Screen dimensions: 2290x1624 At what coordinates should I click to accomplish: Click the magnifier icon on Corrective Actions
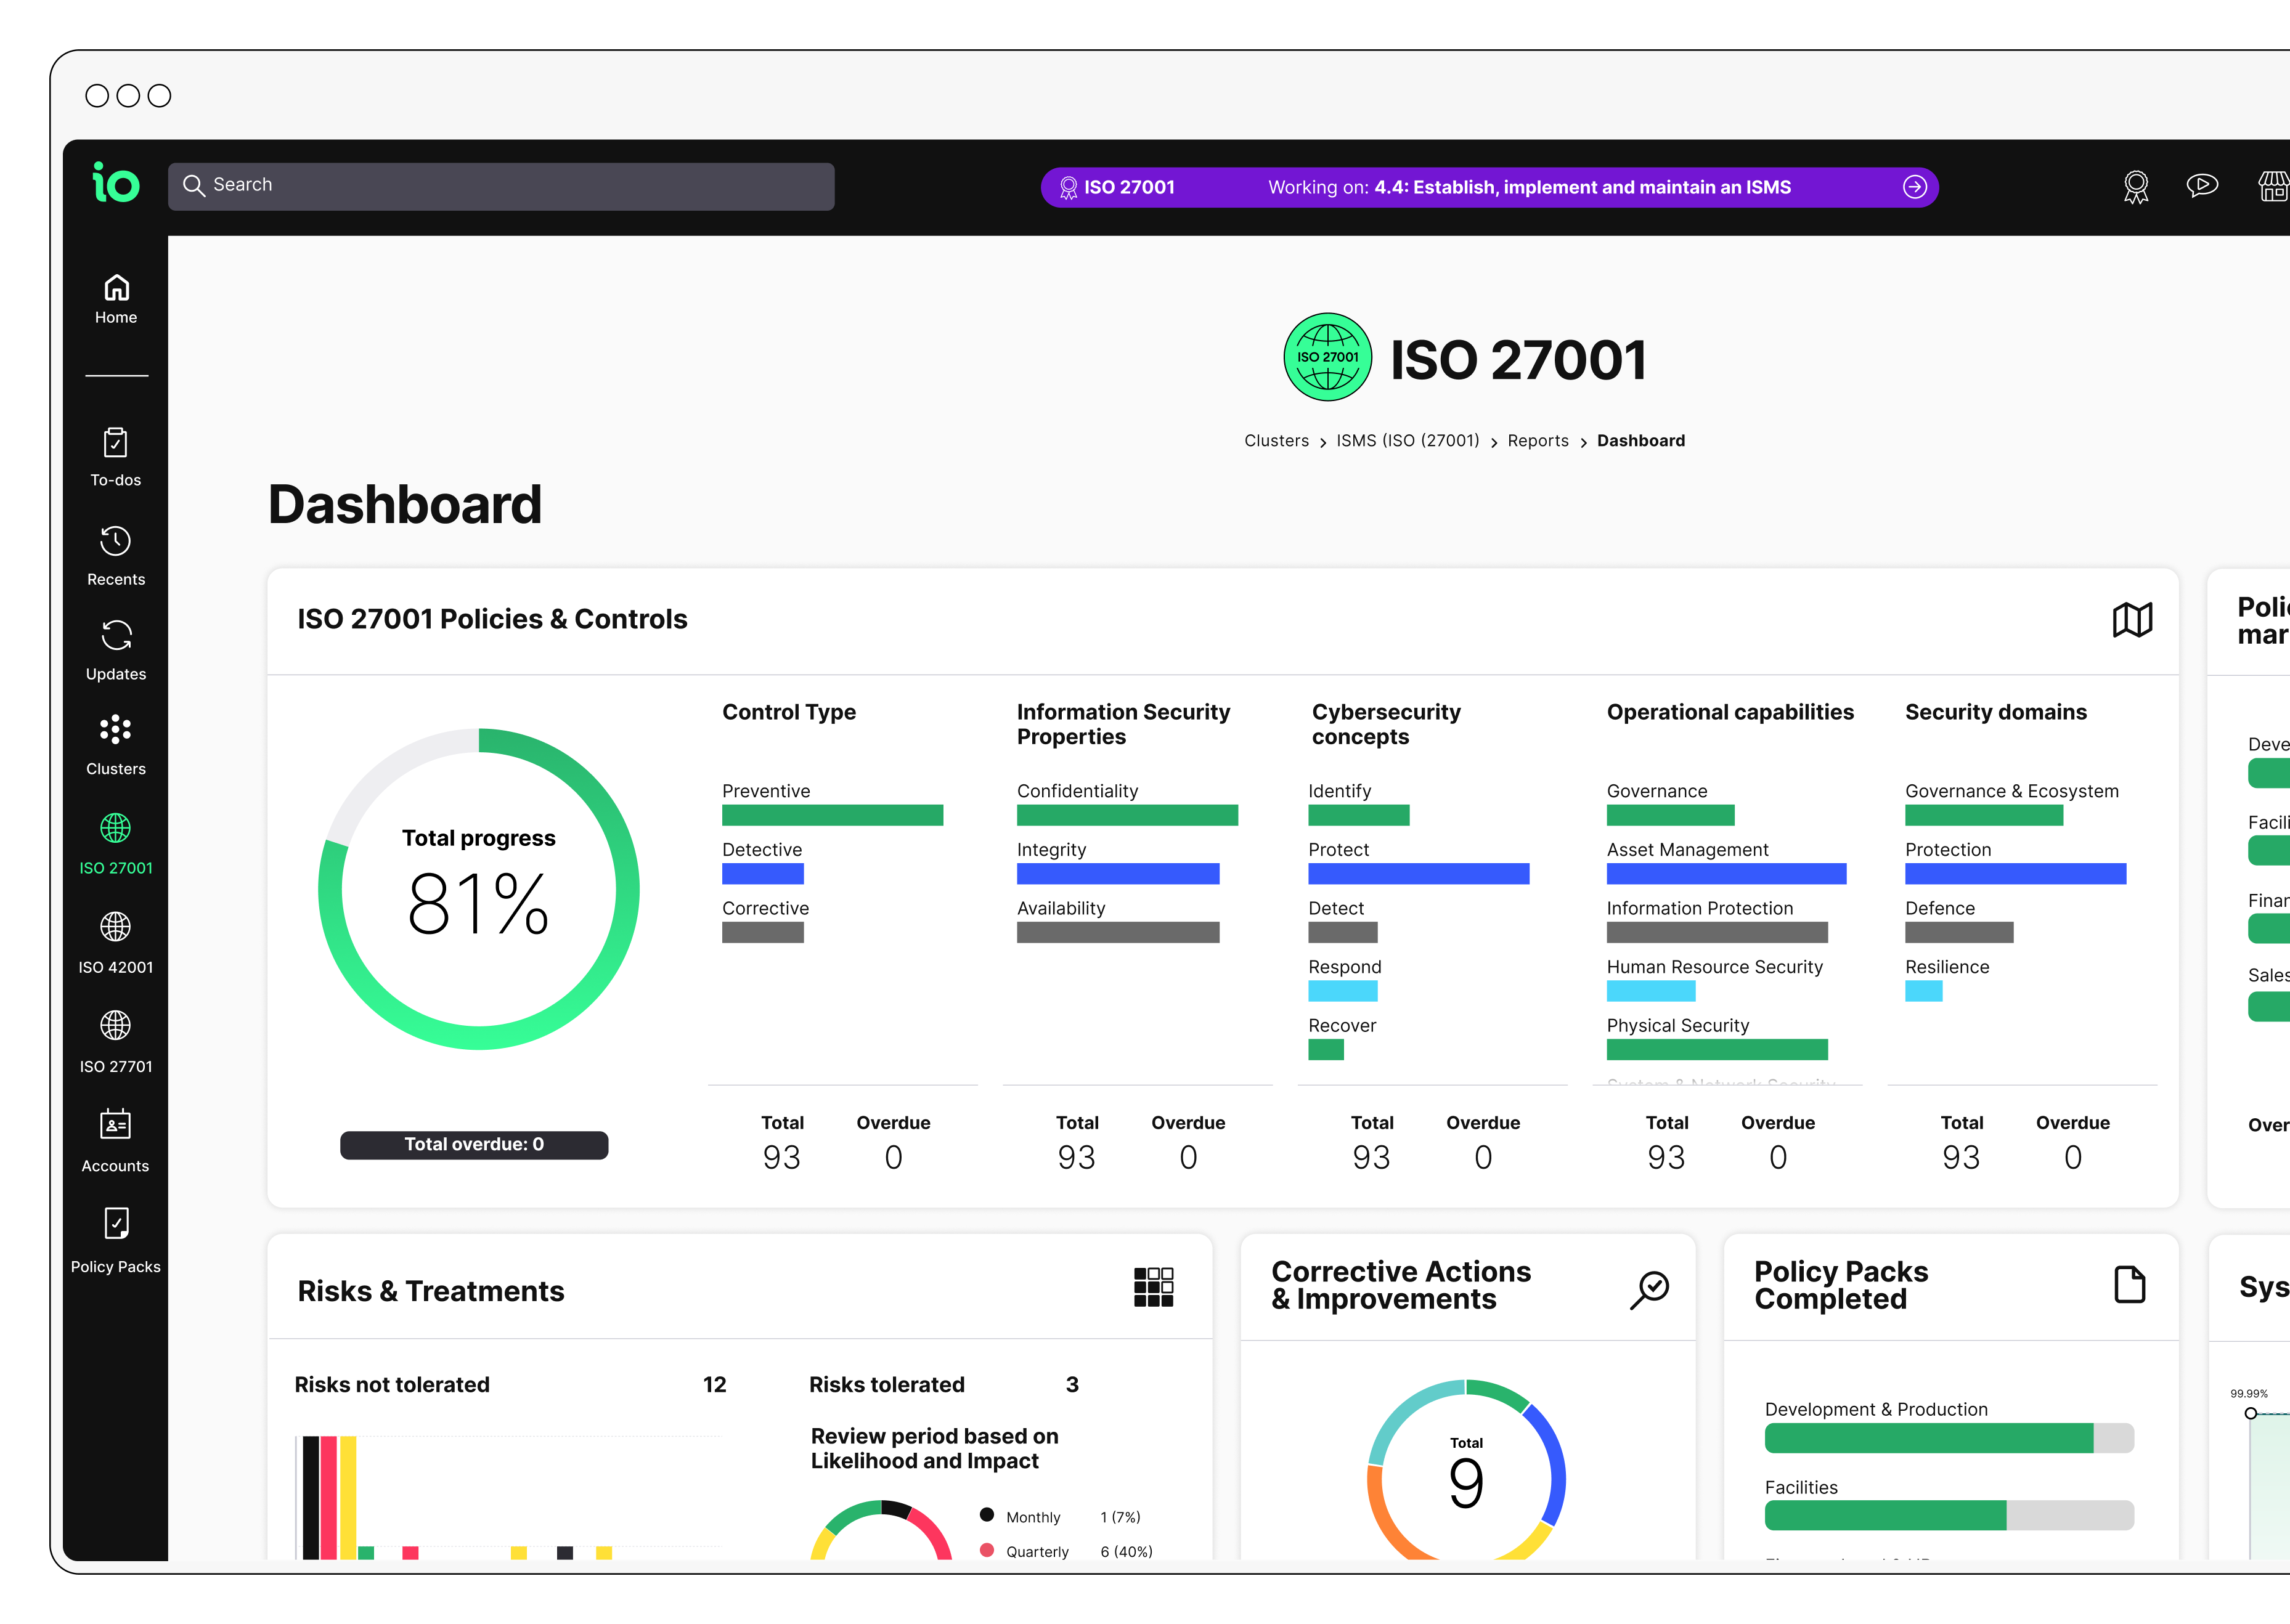point(1649,1289)
